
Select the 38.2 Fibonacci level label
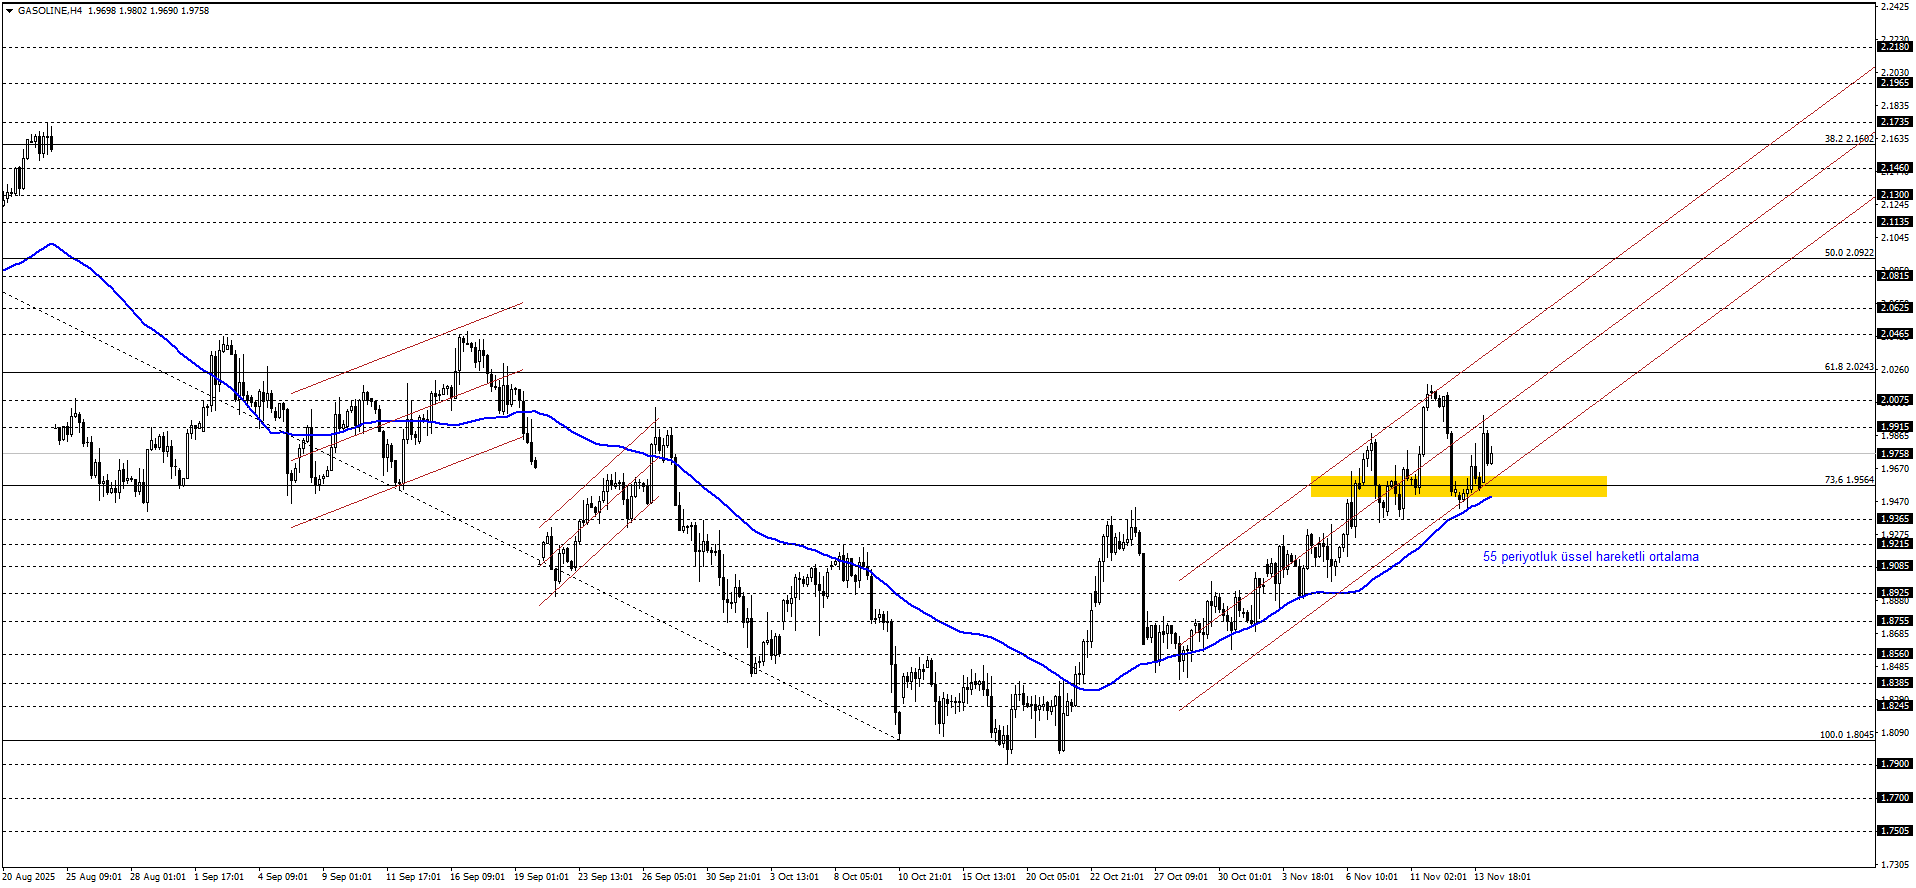pos(1848,139)
